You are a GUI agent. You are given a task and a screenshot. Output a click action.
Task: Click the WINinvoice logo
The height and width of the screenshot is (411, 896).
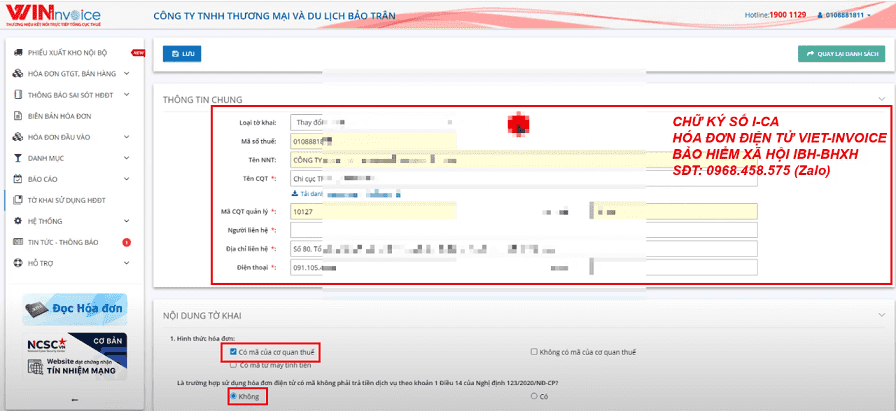[53, 15]
